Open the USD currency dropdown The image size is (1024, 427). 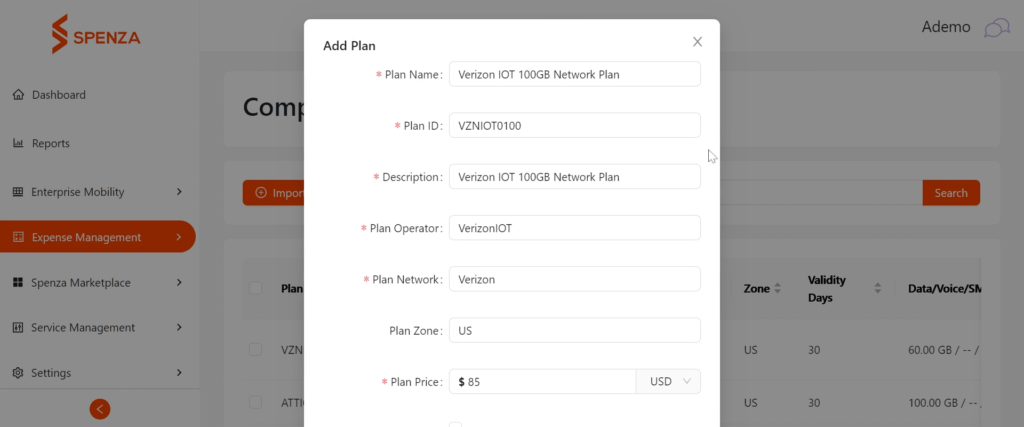[x=668, y=381]
